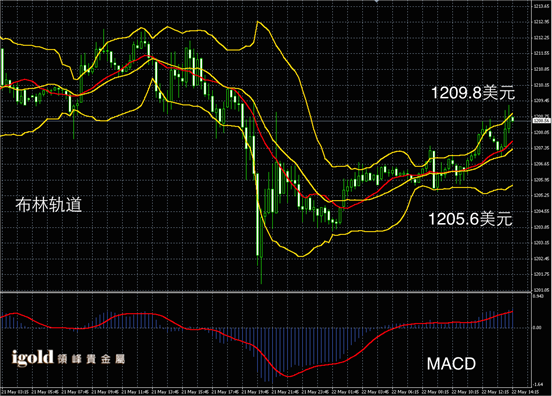The width and height of the screenshot is (552, 396).
Task: Click the 1207.35 price axis label
Action: (542, 148)
